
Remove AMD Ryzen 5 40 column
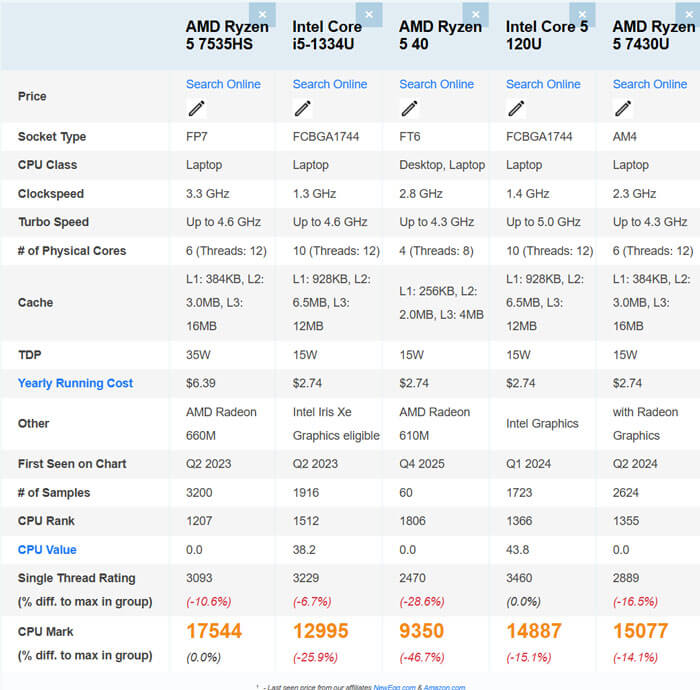476,14
